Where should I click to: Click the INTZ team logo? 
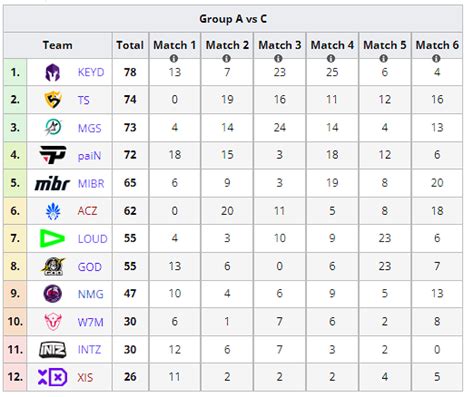(52, 350)
